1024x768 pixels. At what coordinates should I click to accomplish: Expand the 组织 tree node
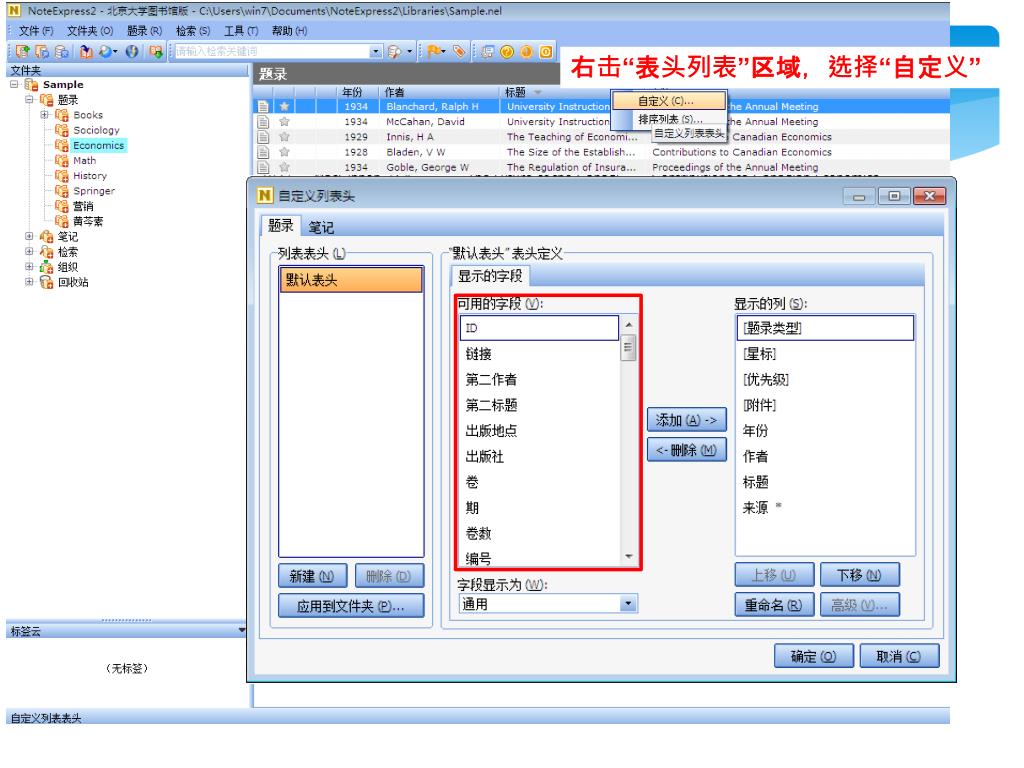29,266
